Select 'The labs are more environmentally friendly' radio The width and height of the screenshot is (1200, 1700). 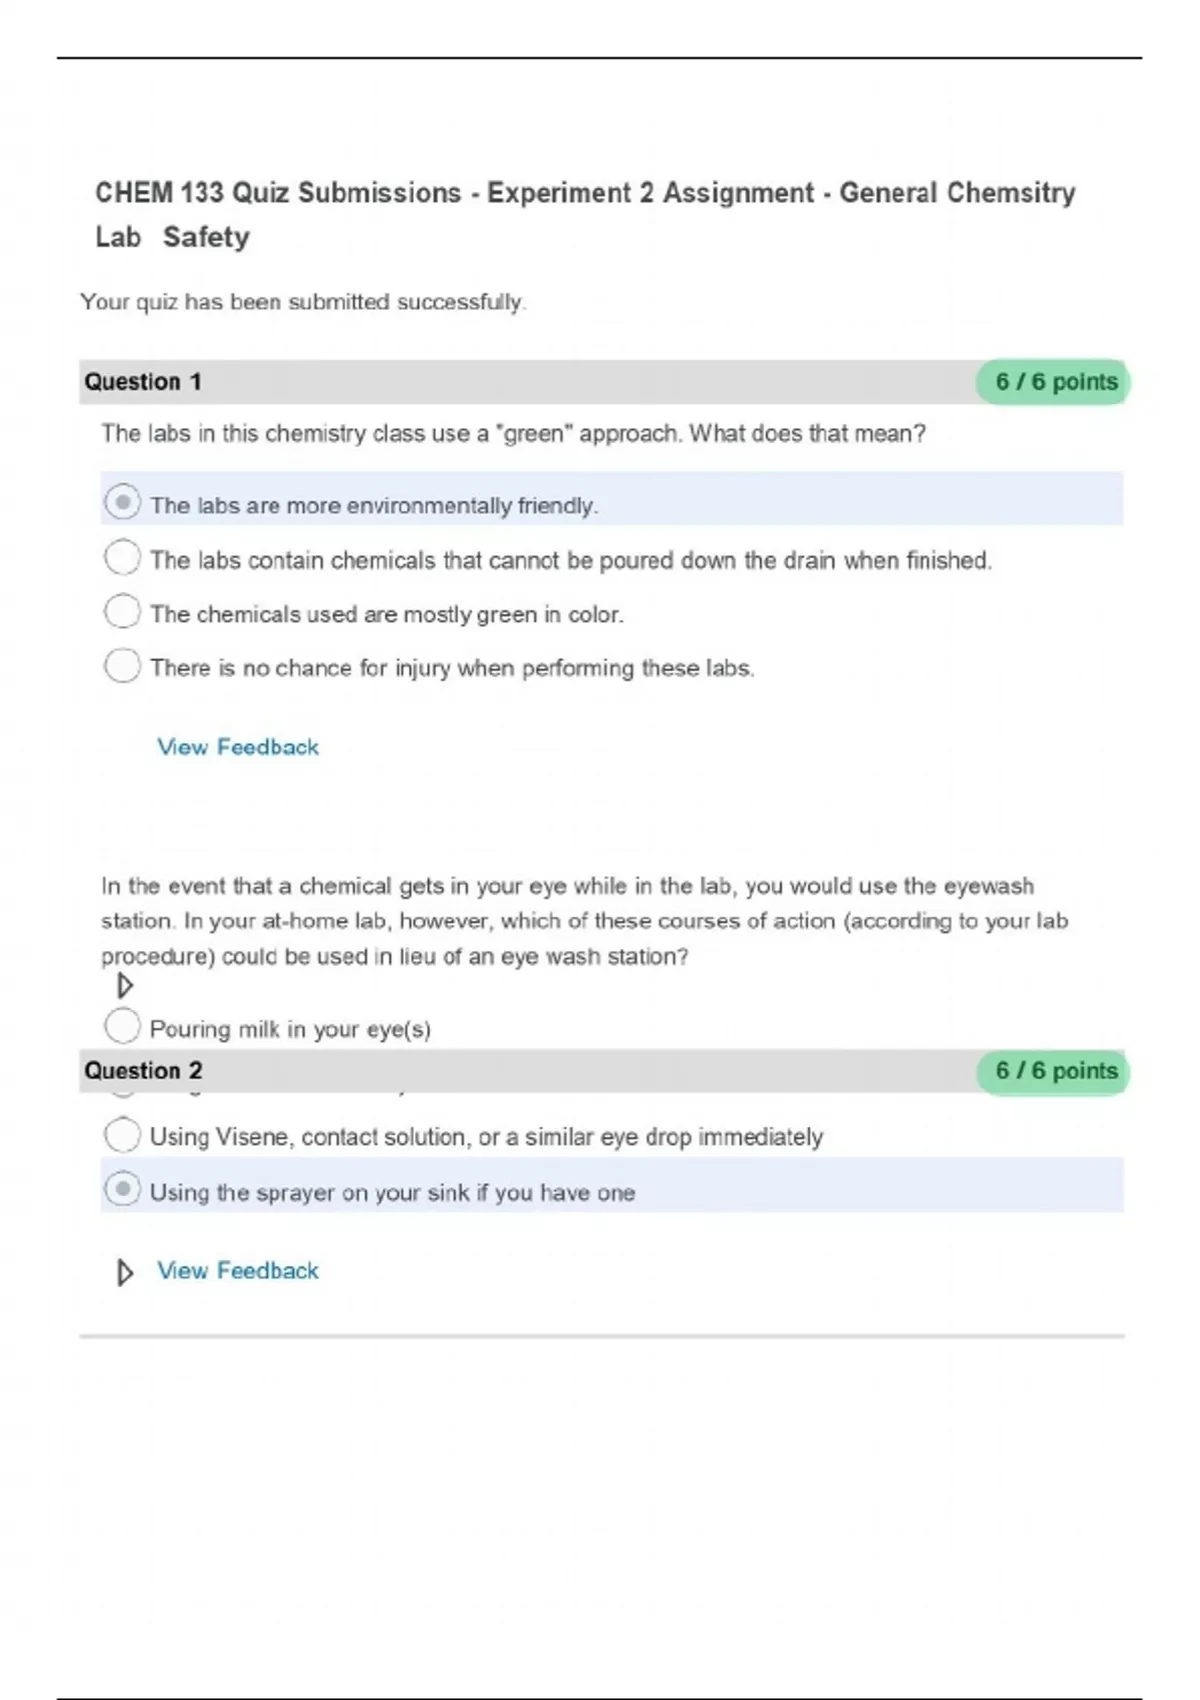tap(122, 502)
